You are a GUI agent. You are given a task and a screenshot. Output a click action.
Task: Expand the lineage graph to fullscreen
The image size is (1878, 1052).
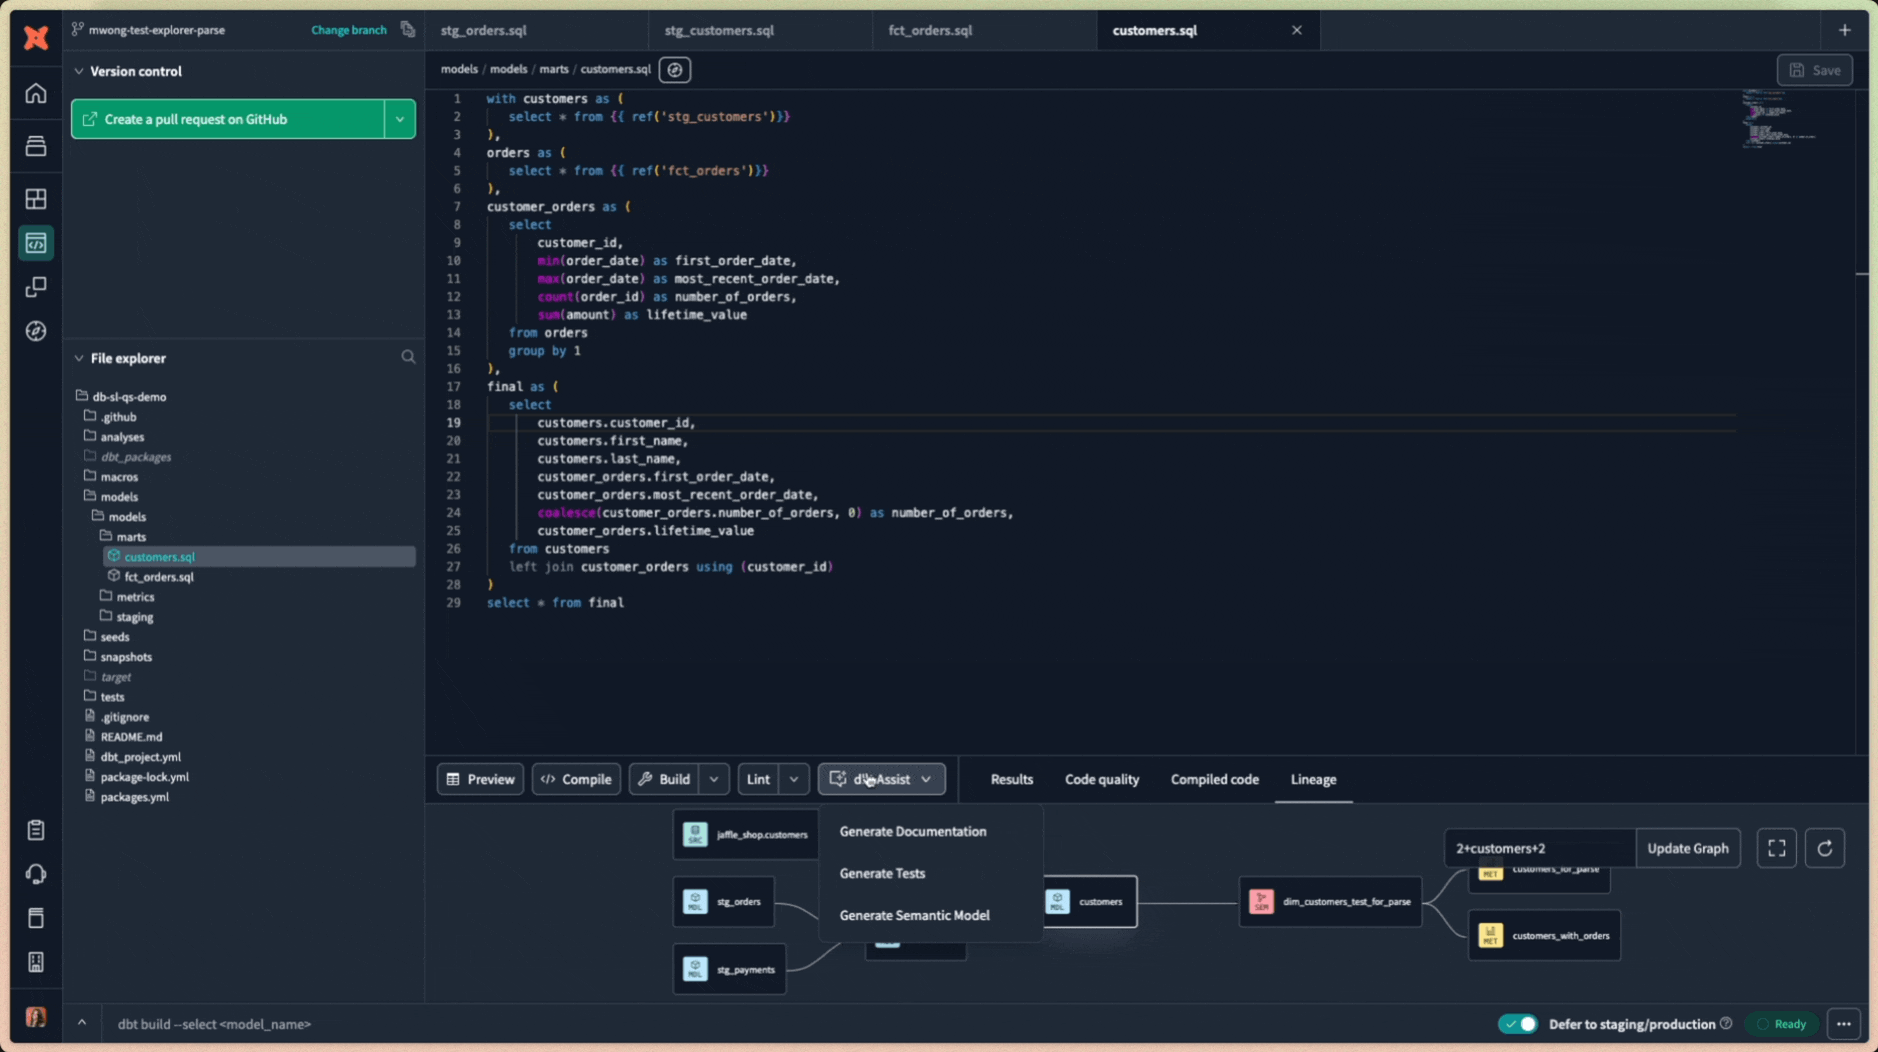coord(1778,847)
